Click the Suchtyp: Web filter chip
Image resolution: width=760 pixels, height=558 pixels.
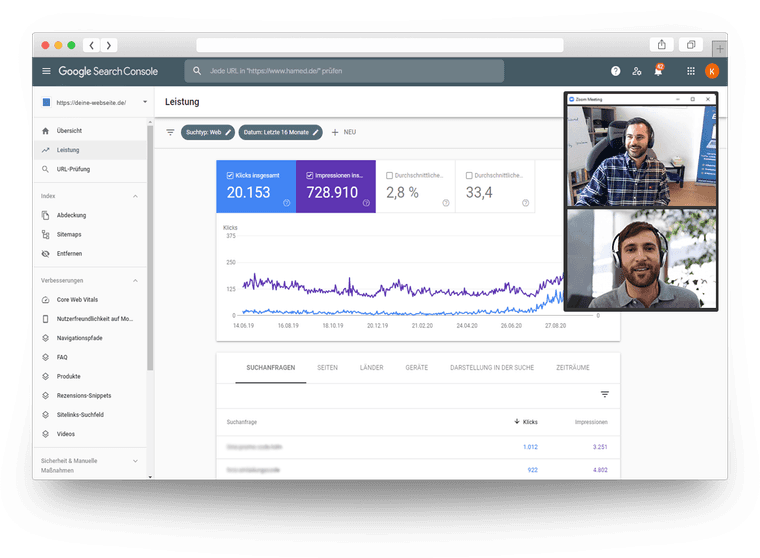point(207,132)
